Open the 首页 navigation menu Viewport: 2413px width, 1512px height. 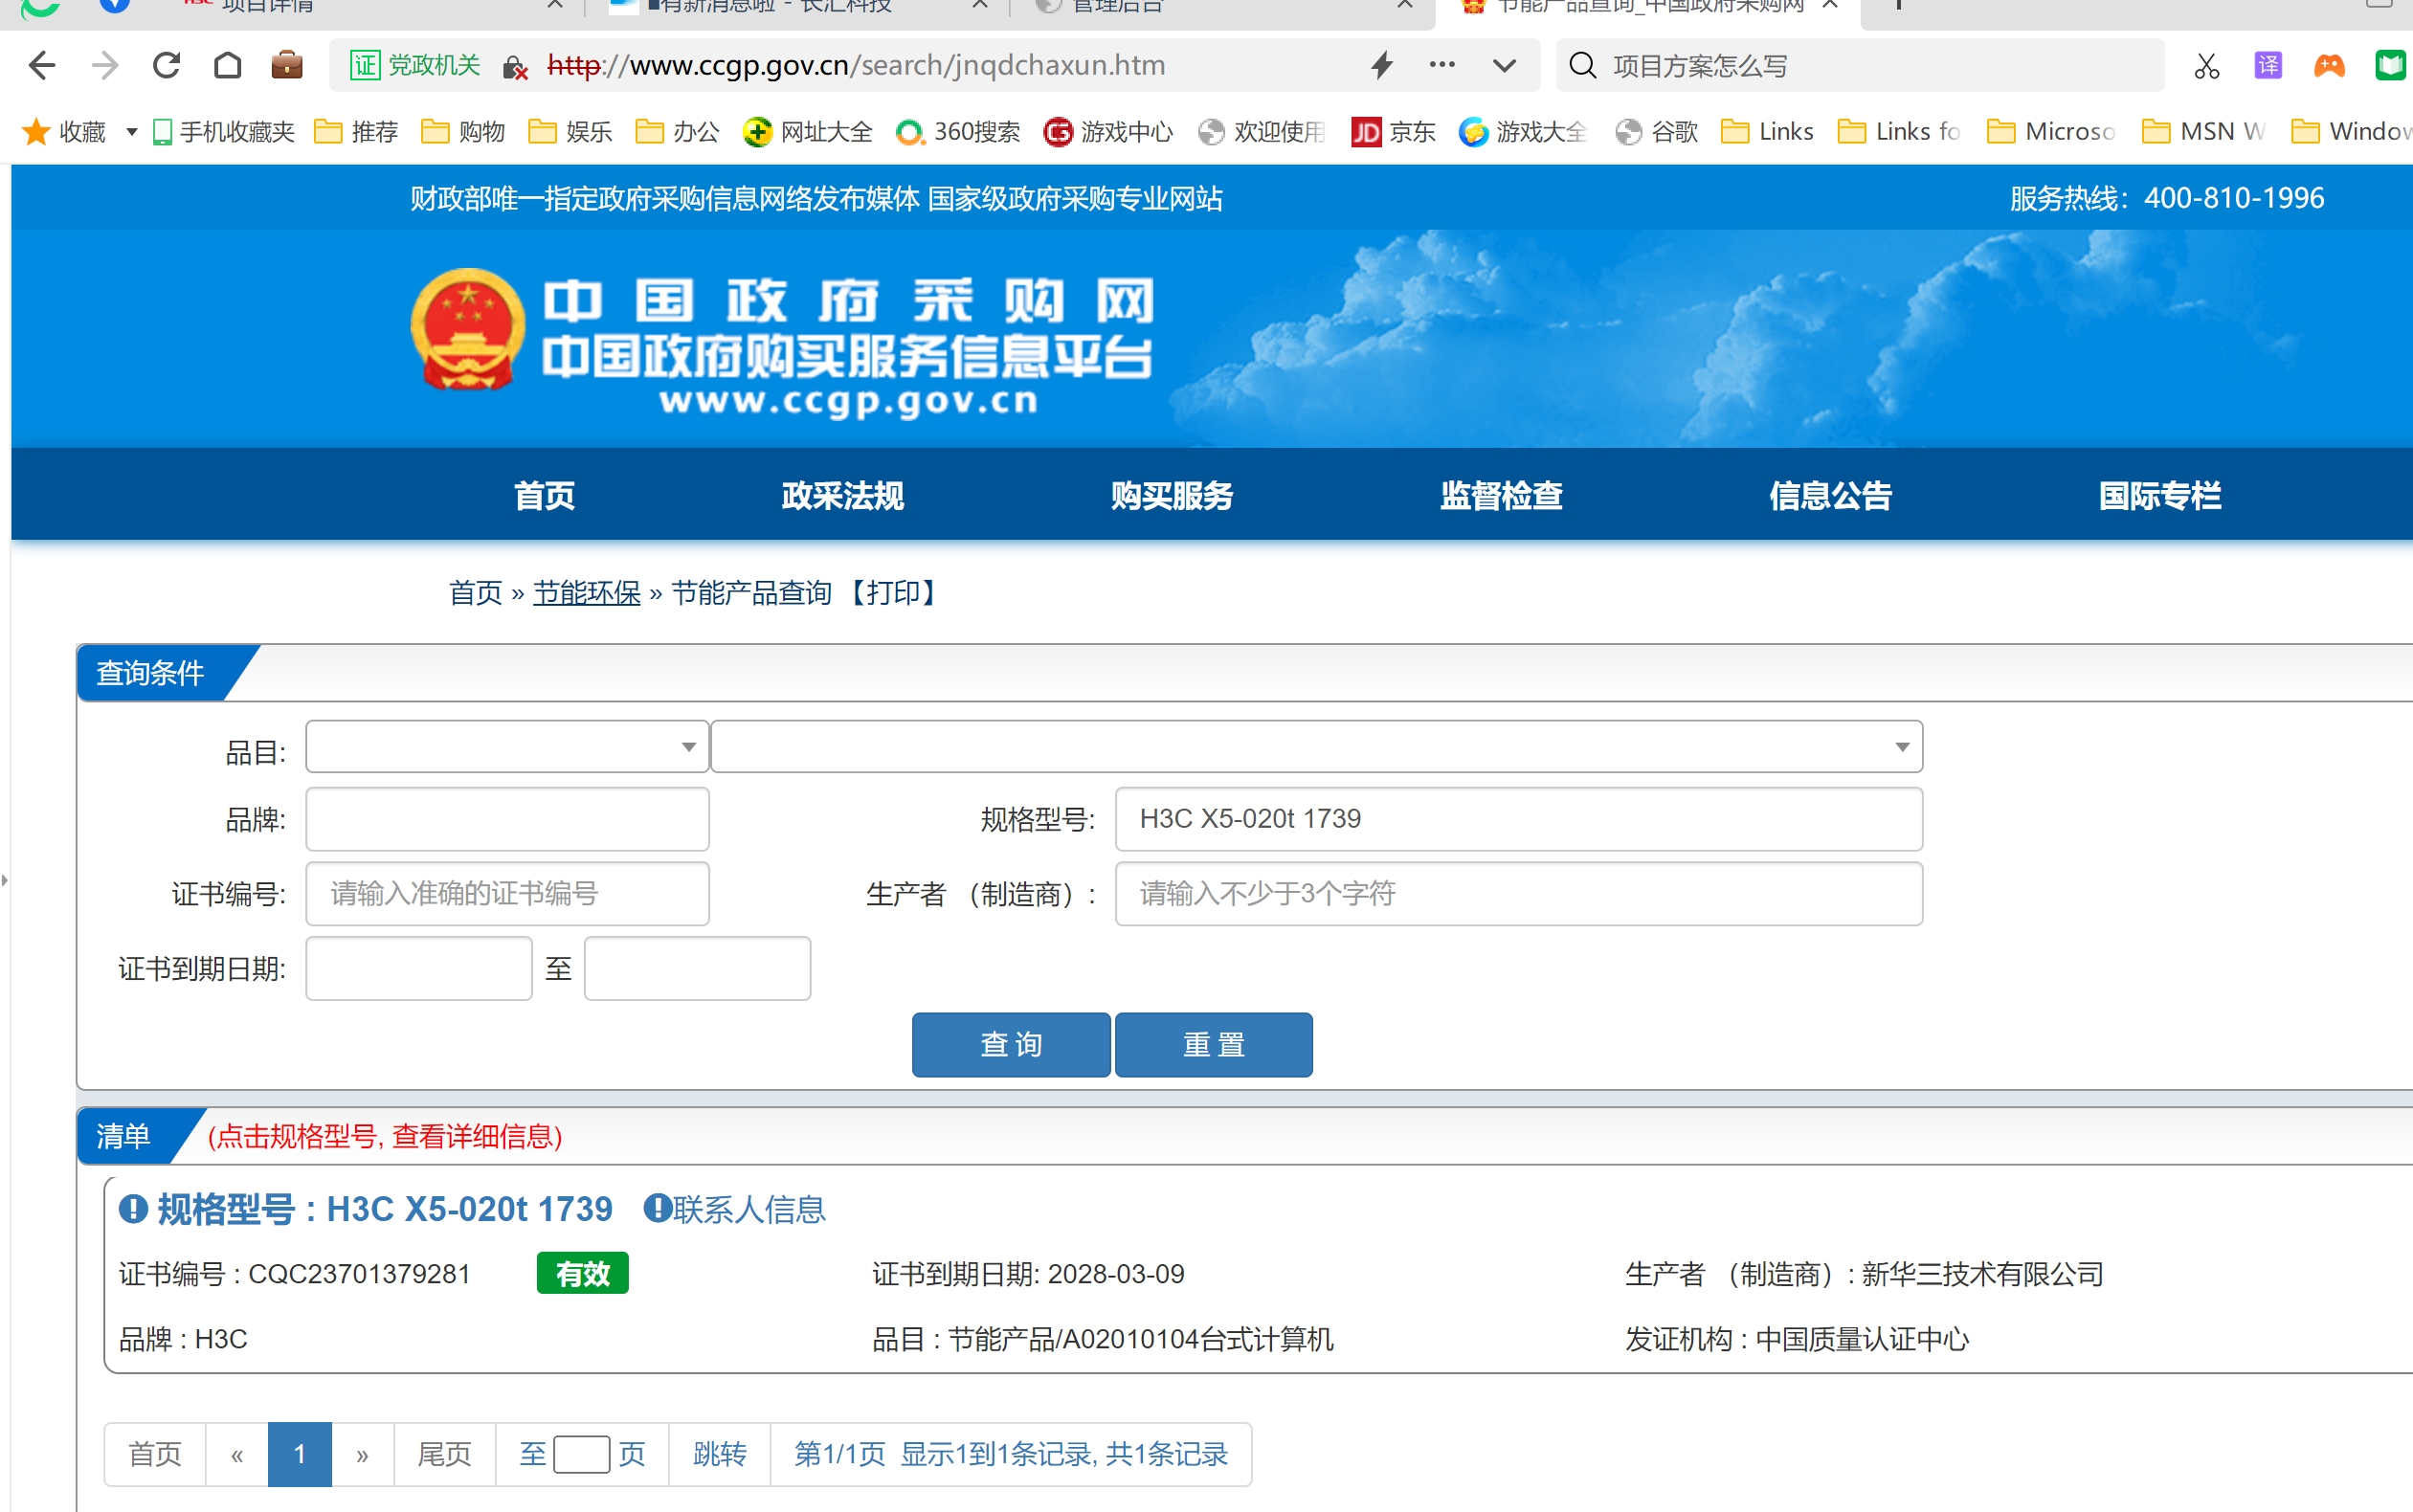(544, 495)
